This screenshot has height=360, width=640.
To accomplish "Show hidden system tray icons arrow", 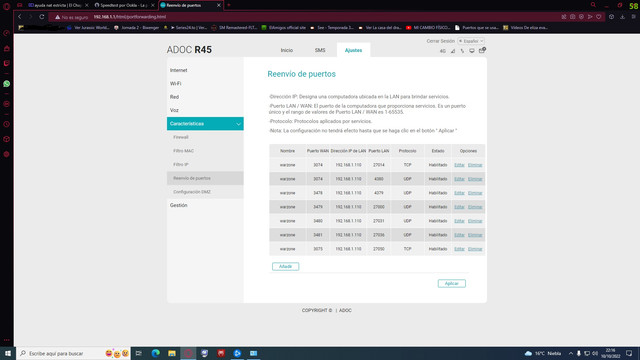I will pos(571,353).
